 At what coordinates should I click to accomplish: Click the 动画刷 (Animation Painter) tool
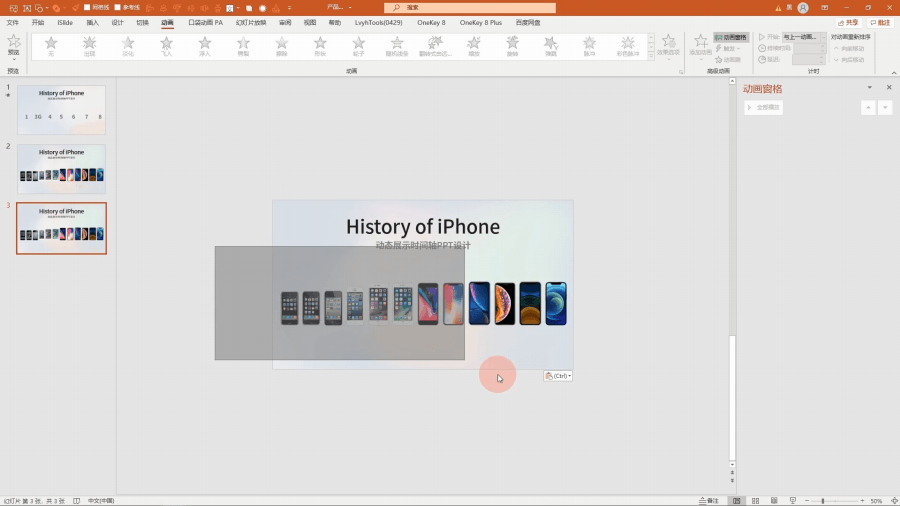tap(728, 60)
